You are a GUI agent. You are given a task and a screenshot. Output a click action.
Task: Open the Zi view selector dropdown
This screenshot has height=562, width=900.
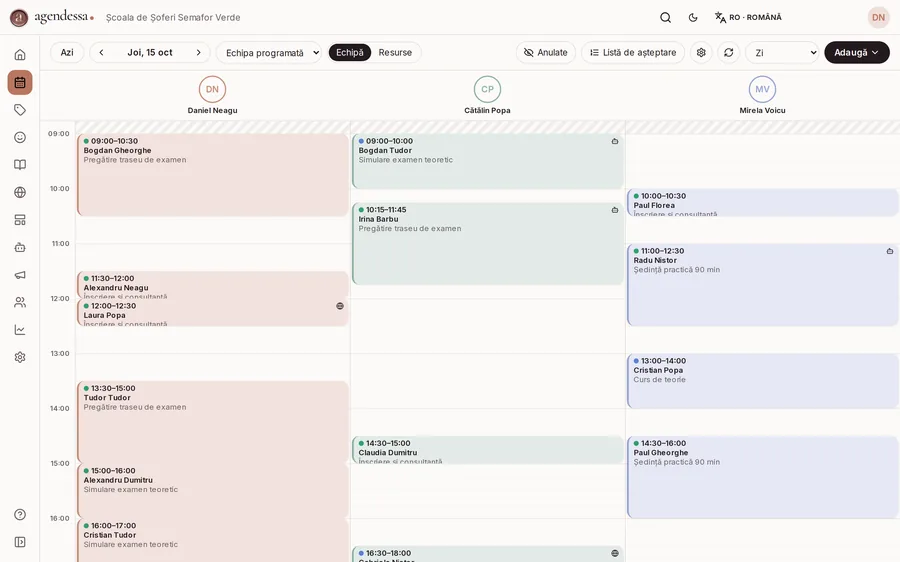coord(782,52)
